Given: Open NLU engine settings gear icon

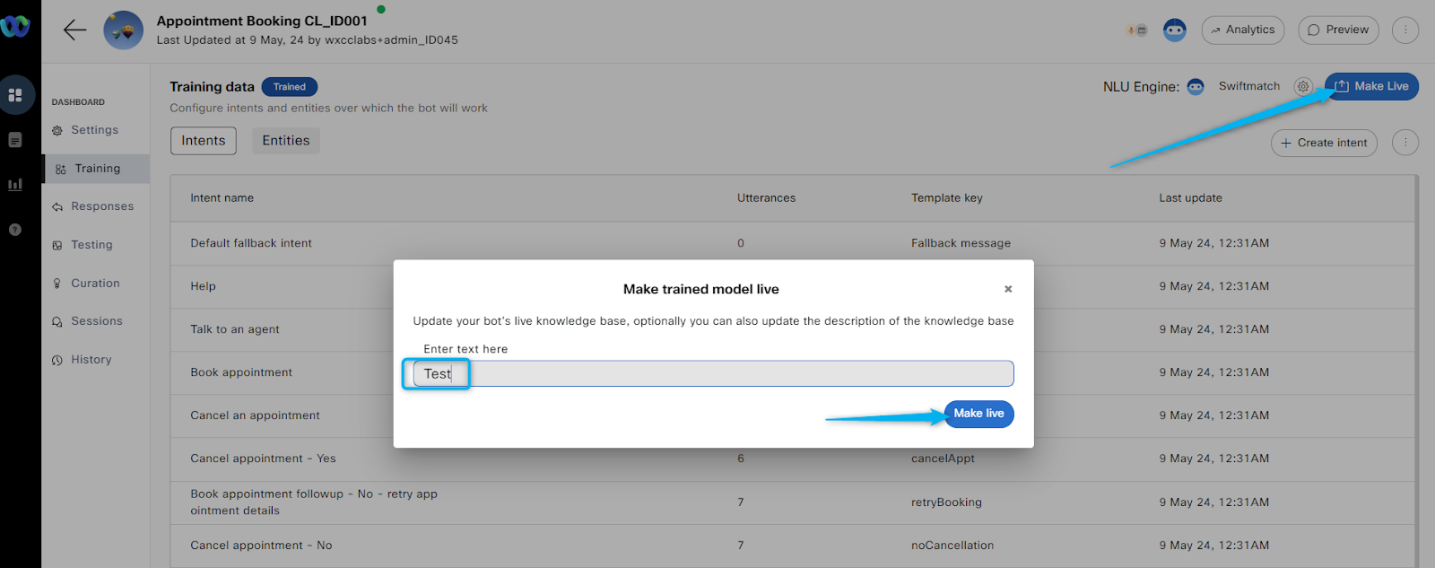Looking at the screenshot, I should pyautogui.click(x=1303, y=87).
